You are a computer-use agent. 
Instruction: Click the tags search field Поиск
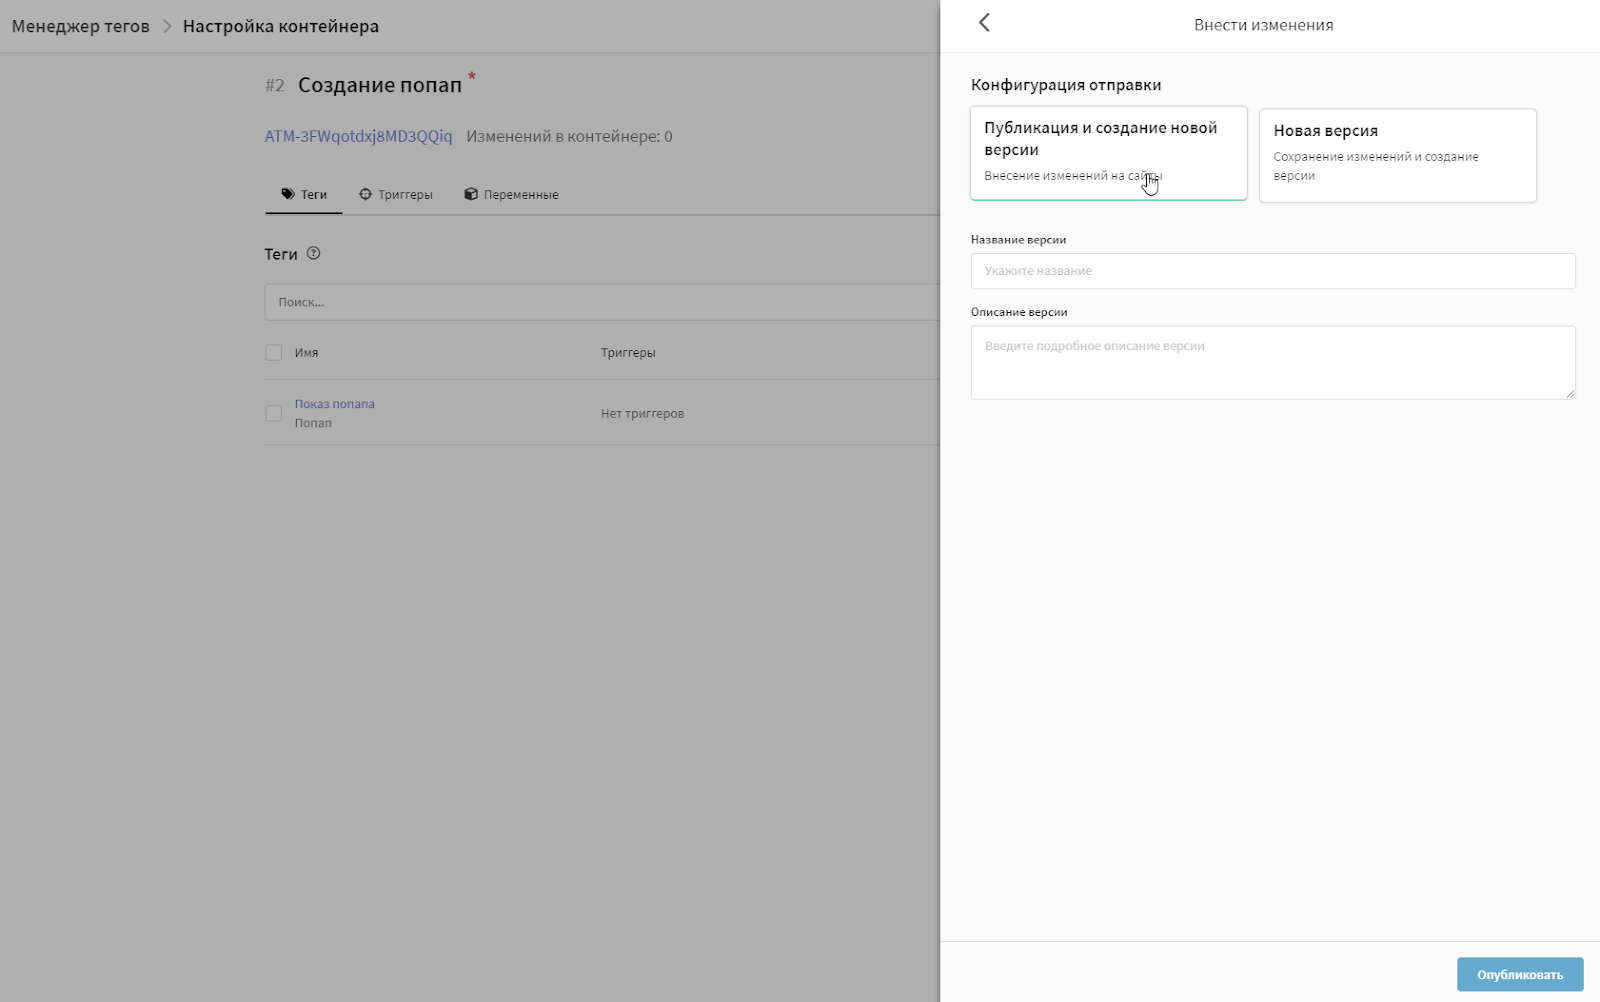pyautogui.click(x=601, y=302)
